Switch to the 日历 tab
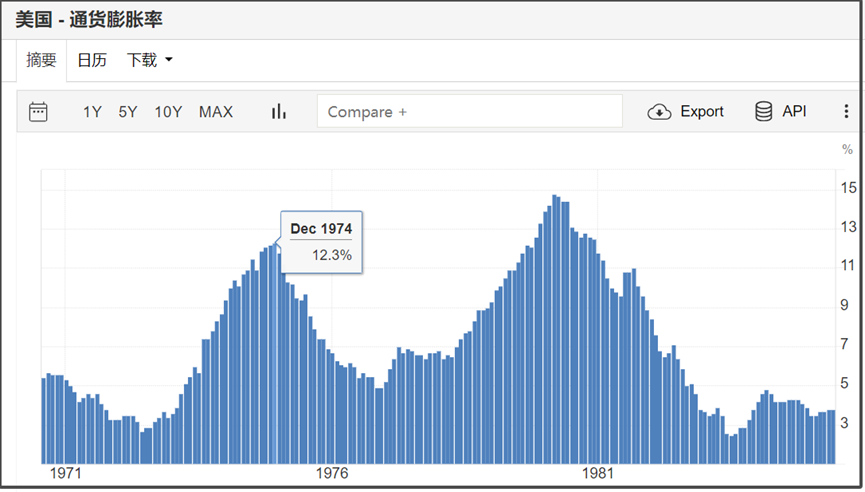 coord(92,60)
